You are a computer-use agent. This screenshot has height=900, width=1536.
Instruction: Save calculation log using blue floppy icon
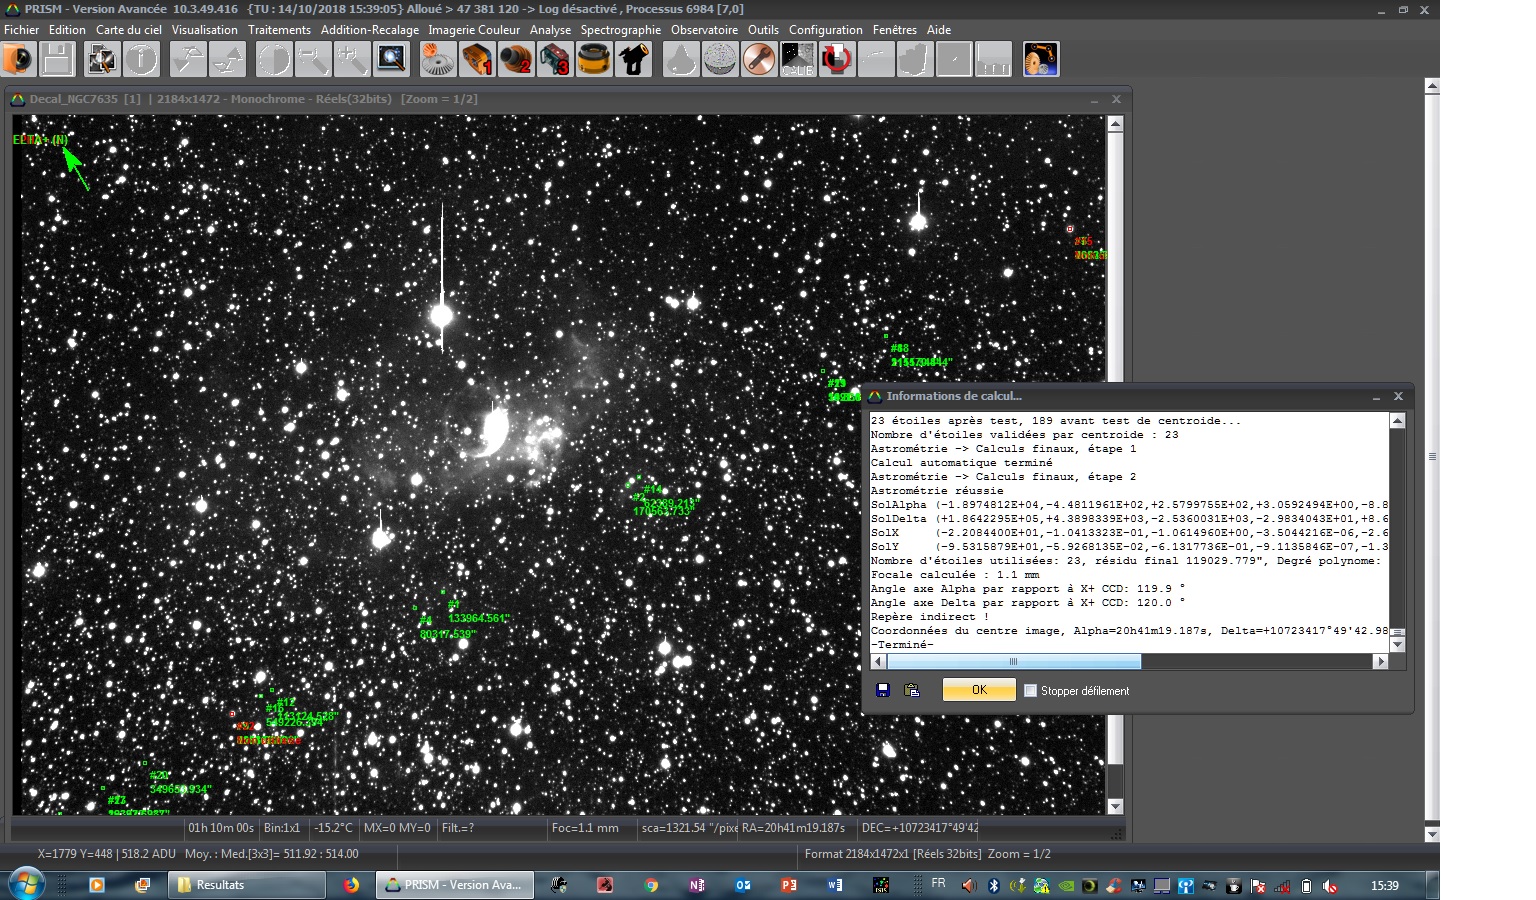coord(883,690)
